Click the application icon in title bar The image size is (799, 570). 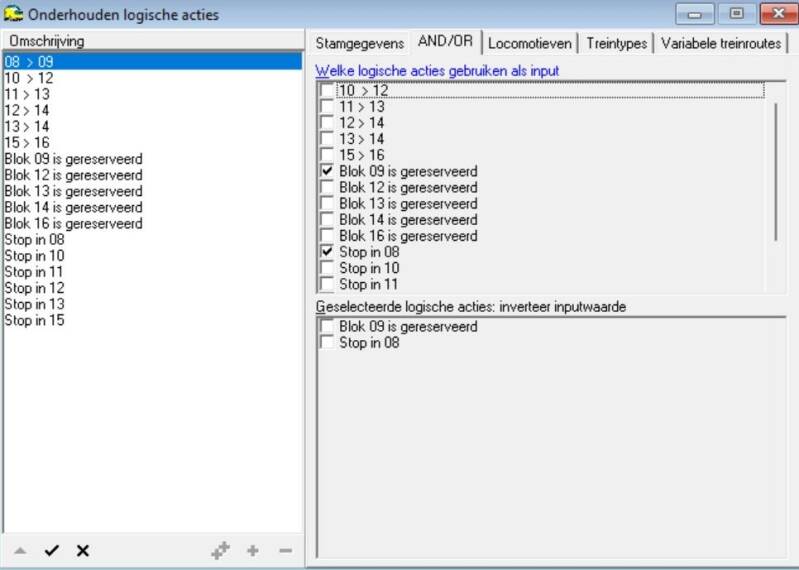pyautogui.click(x=13, y=14)
